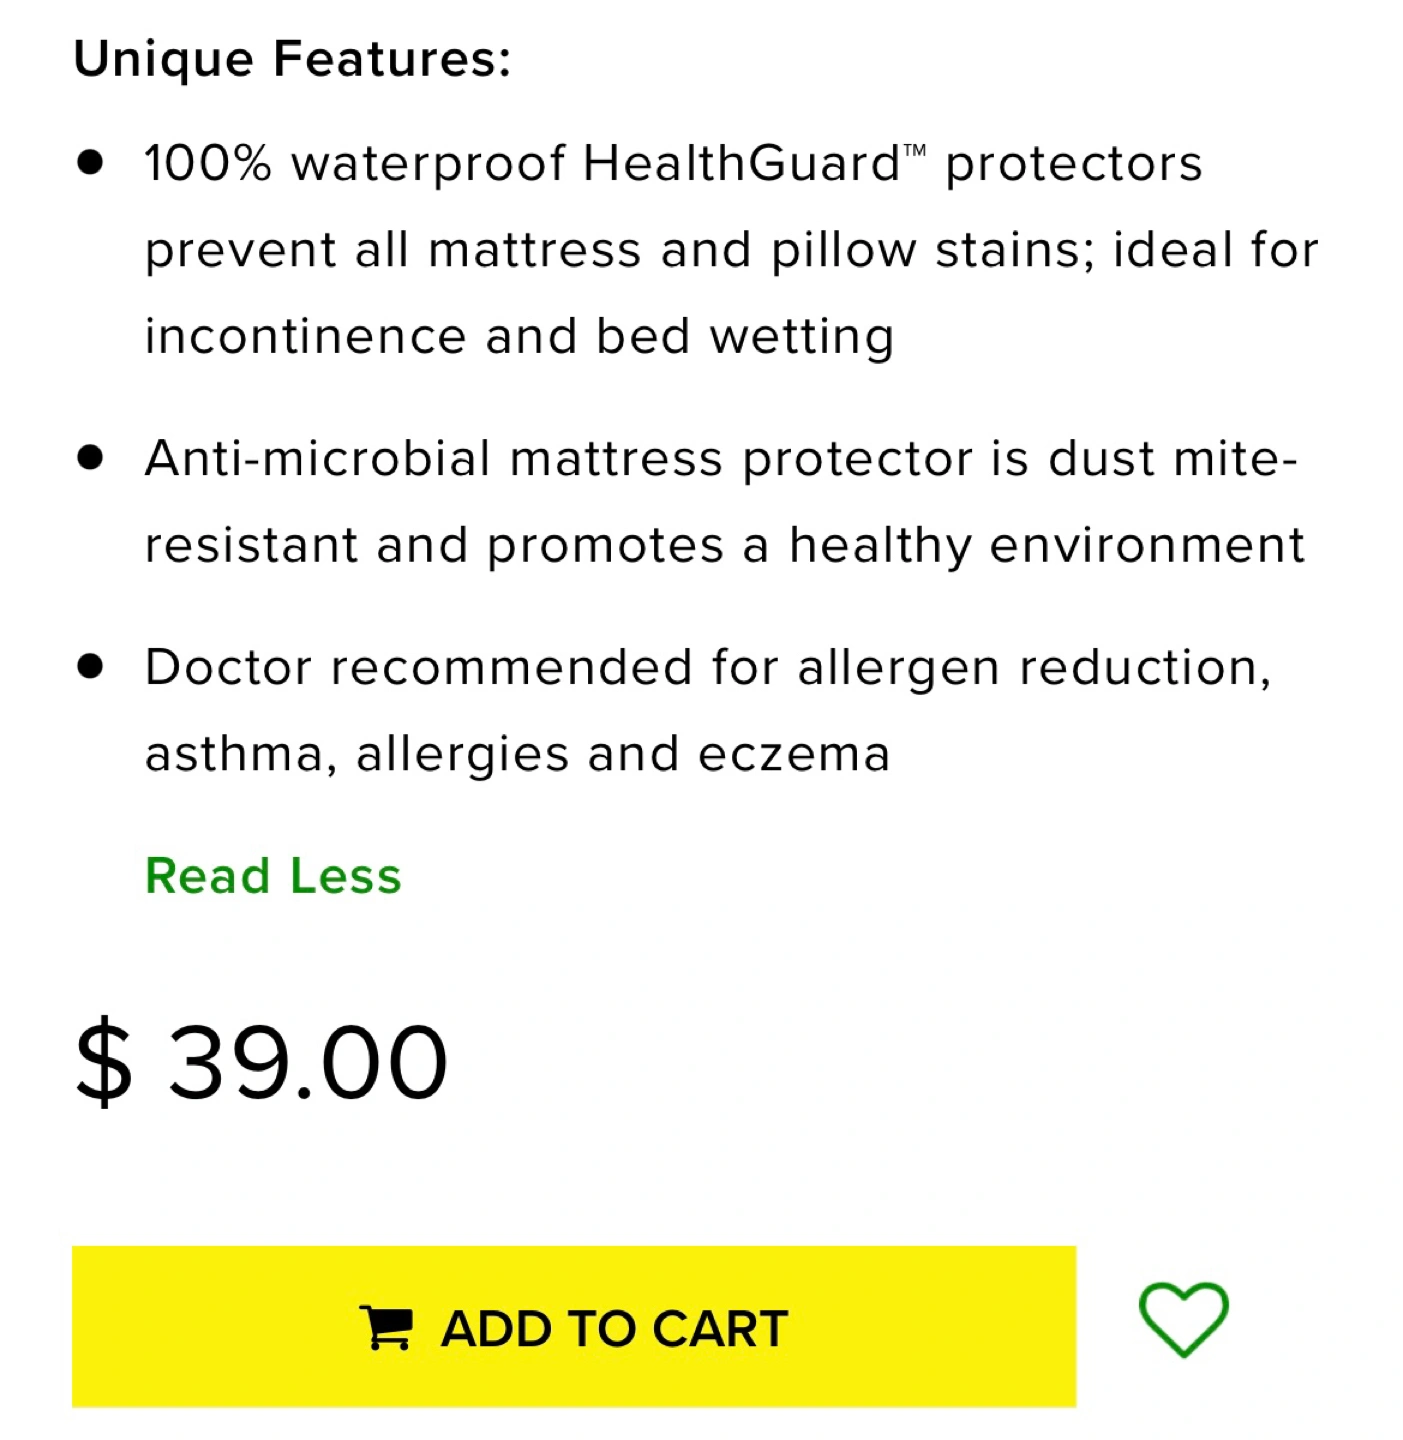Click 'incontinence and bed wetting' line
The height and width of the screenshot is (1440, 1403).
pyautogui.click(x=519, y=337)
